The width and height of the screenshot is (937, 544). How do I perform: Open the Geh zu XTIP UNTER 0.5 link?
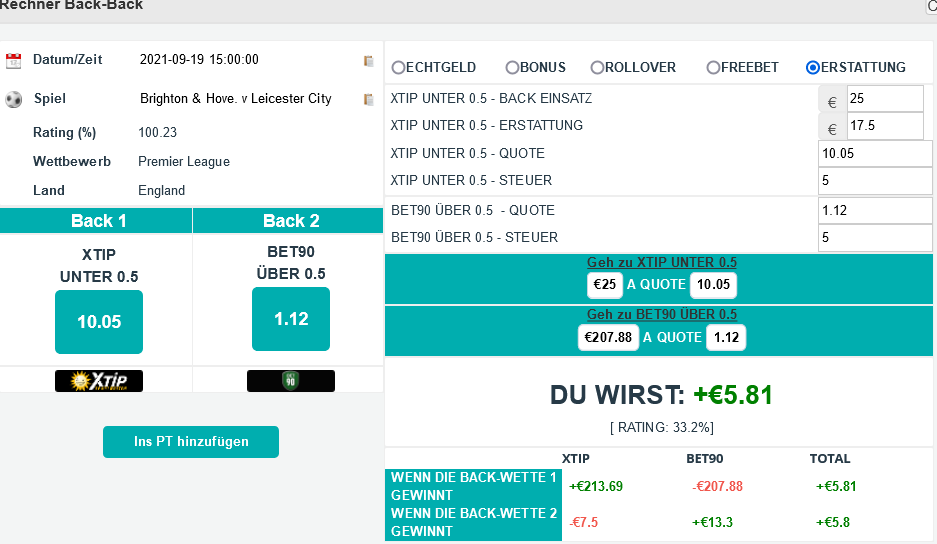(662, 262)
